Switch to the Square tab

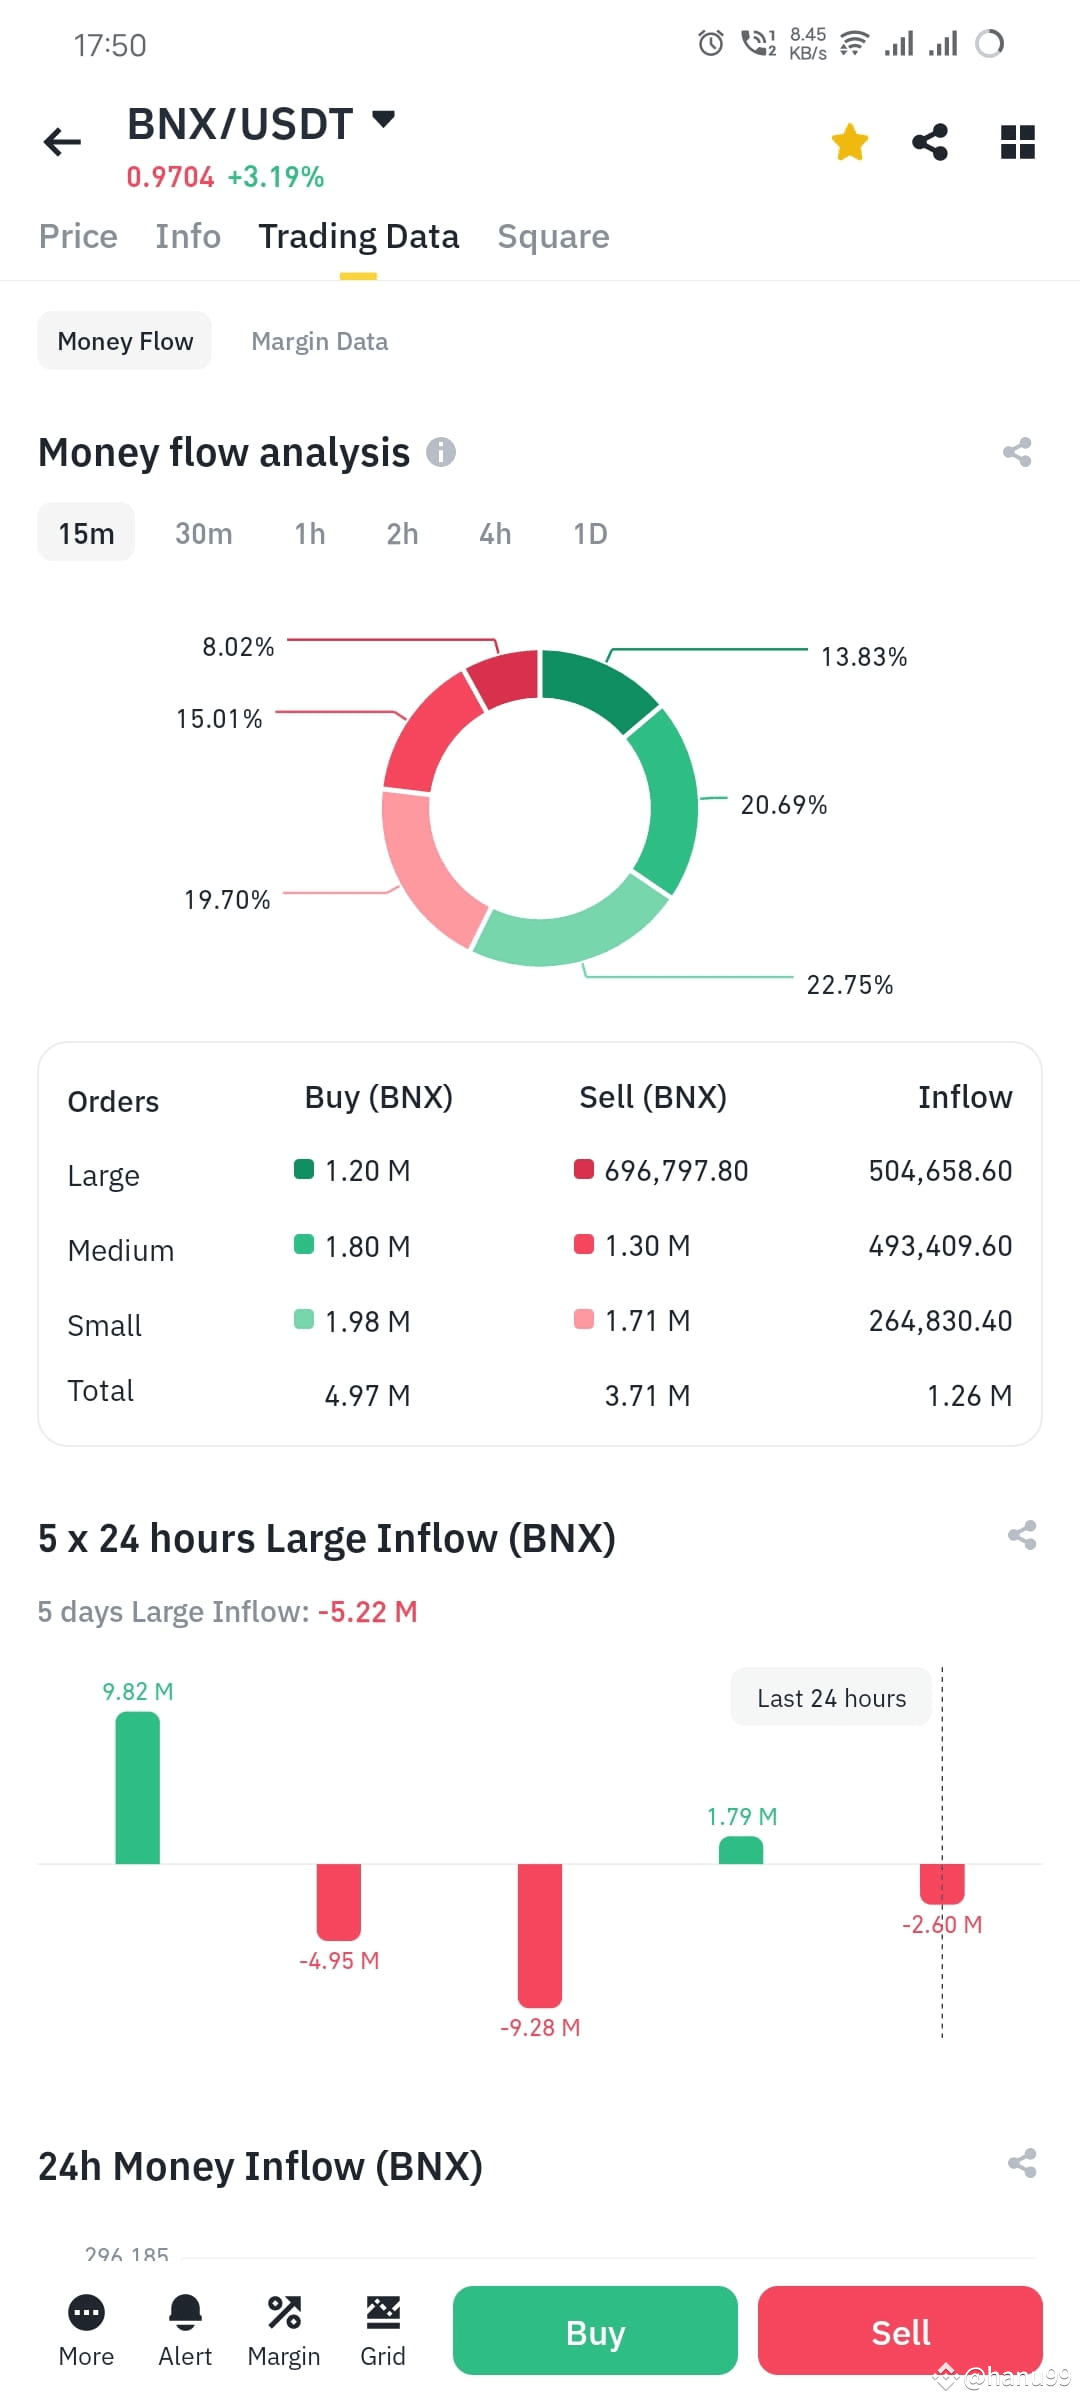click(x=553, y=236)
